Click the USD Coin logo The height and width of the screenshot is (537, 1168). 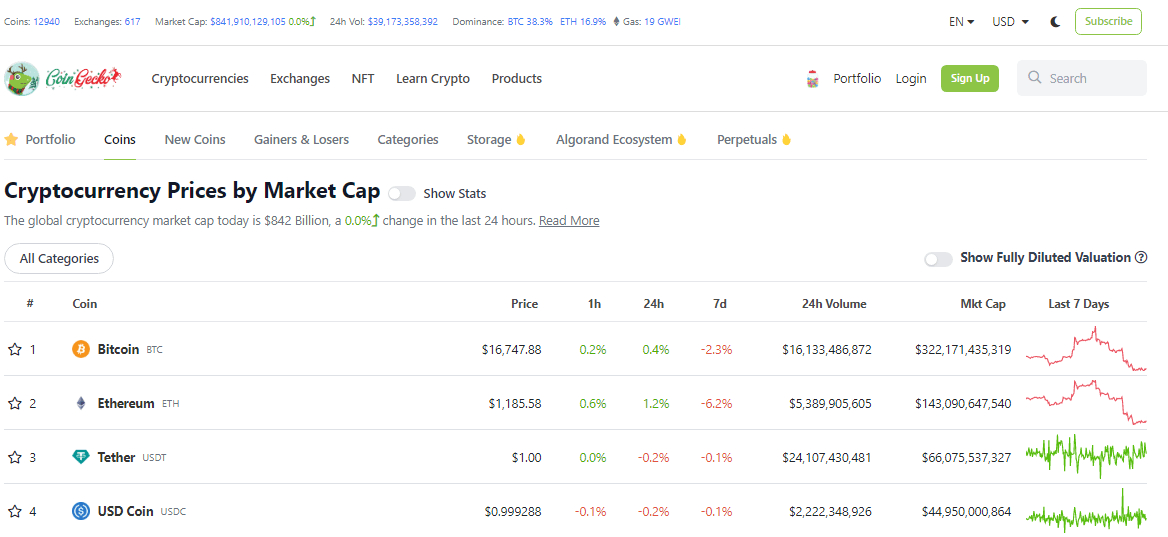(80, 512)
